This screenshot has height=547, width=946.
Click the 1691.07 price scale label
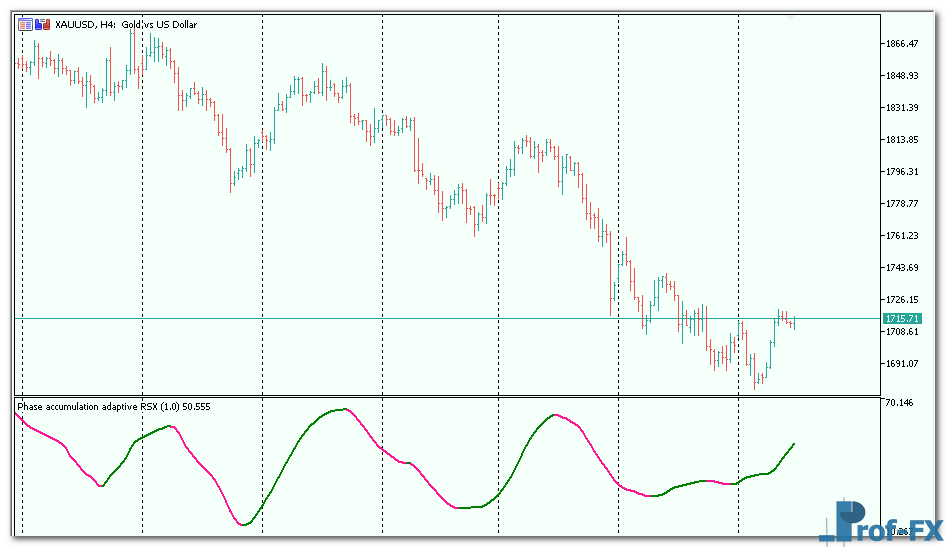901,364
